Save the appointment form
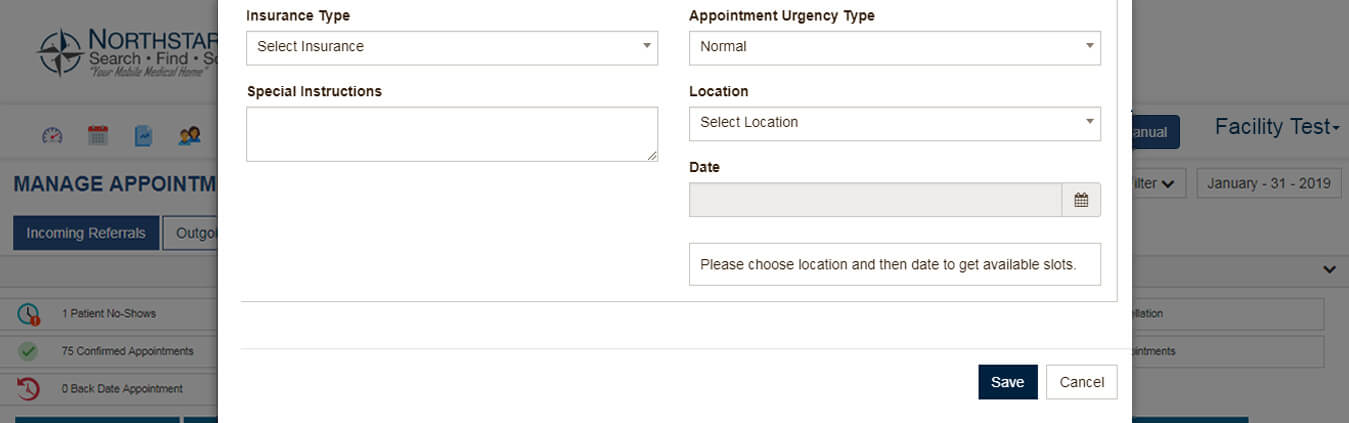Image resolution: width=1349 pixels, height=423 pixels. point(1007,382)
